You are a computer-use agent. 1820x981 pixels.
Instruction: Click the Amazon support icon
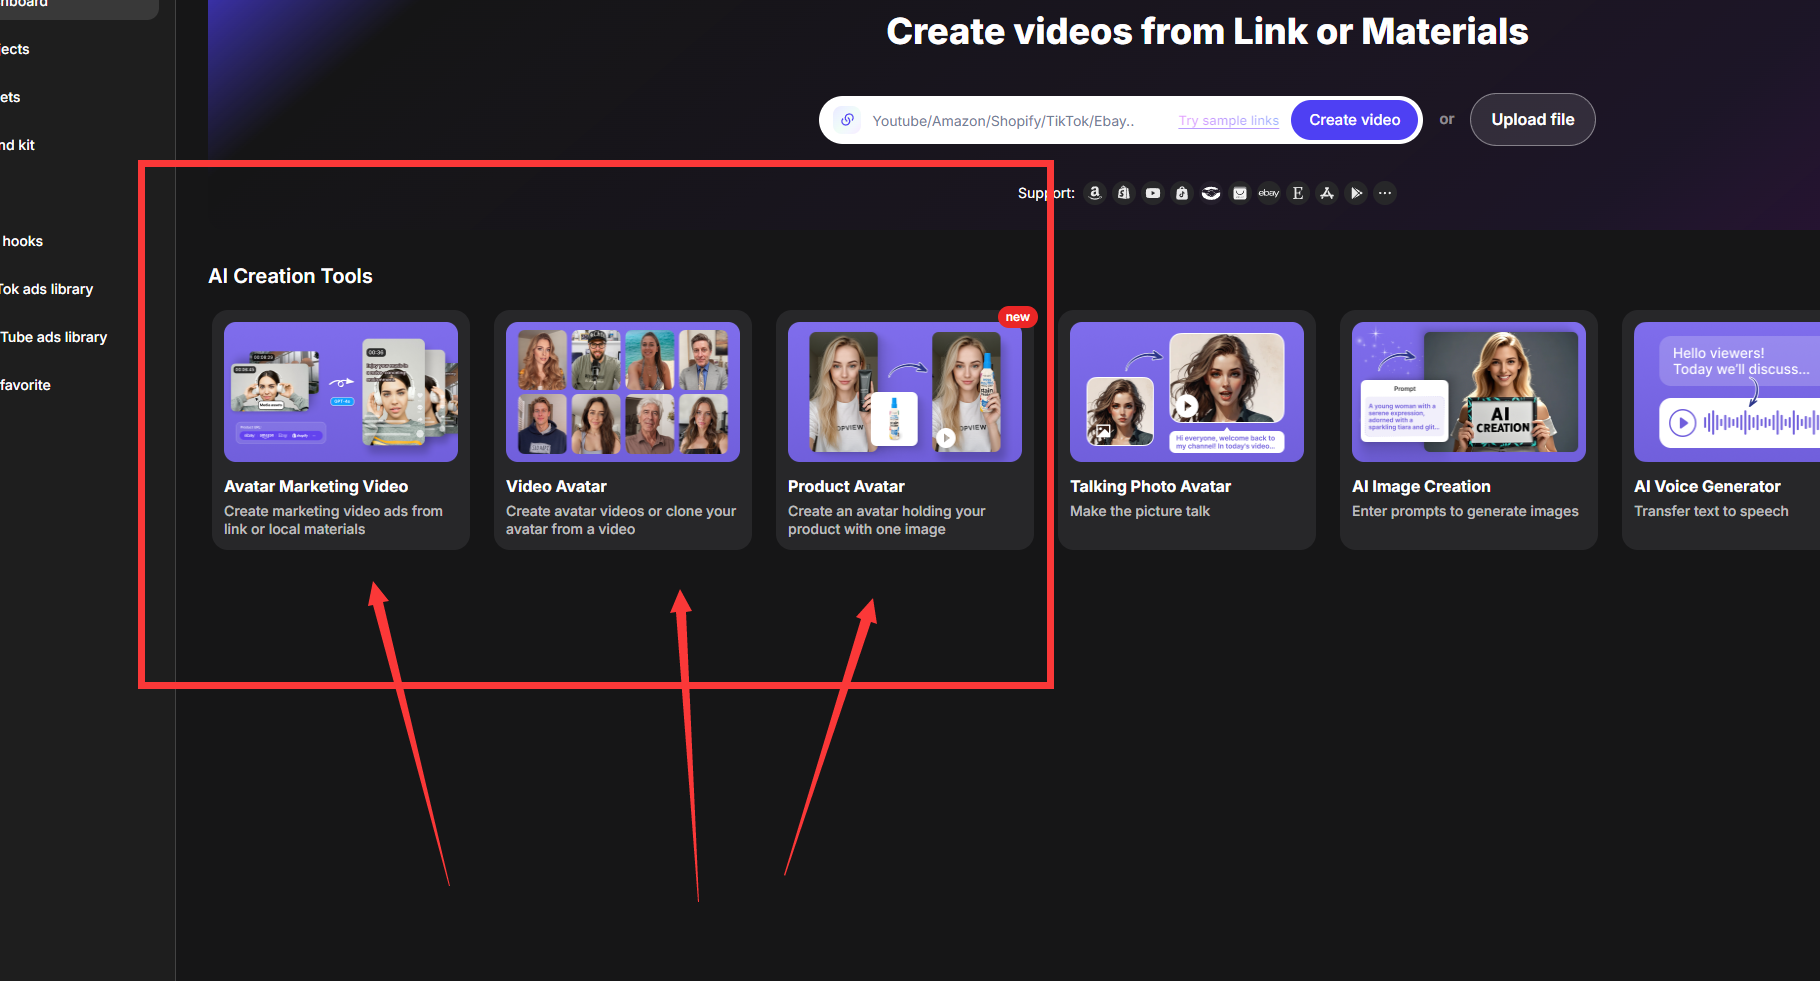1095,193
